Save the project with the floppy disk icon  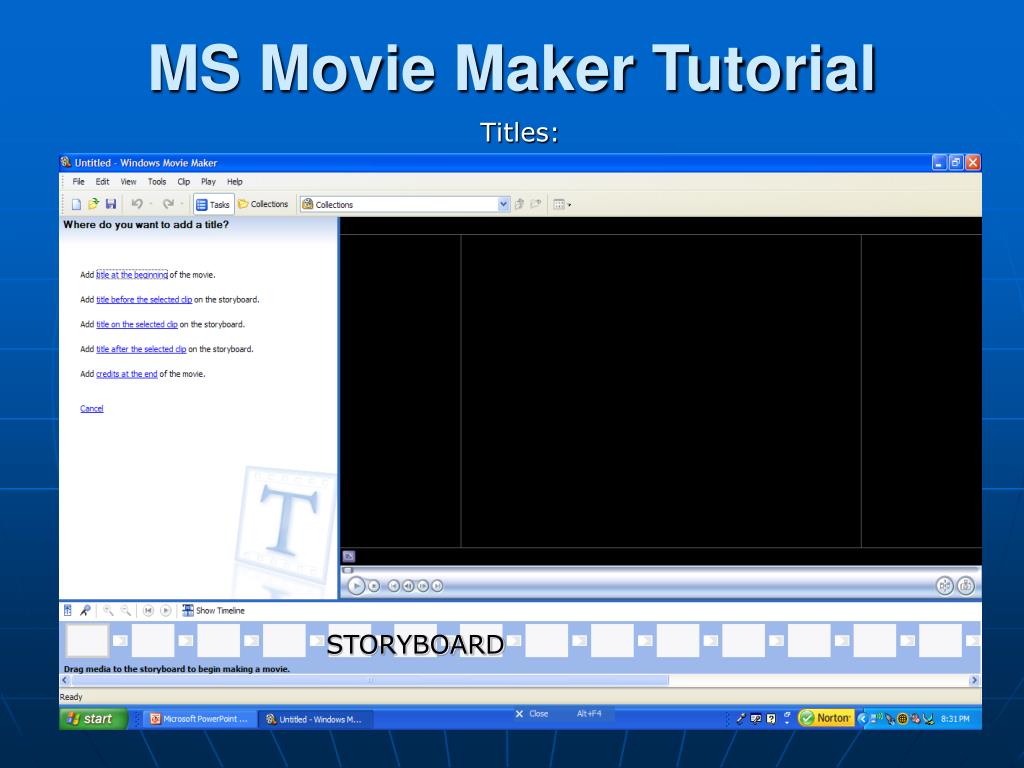[111, 204]
